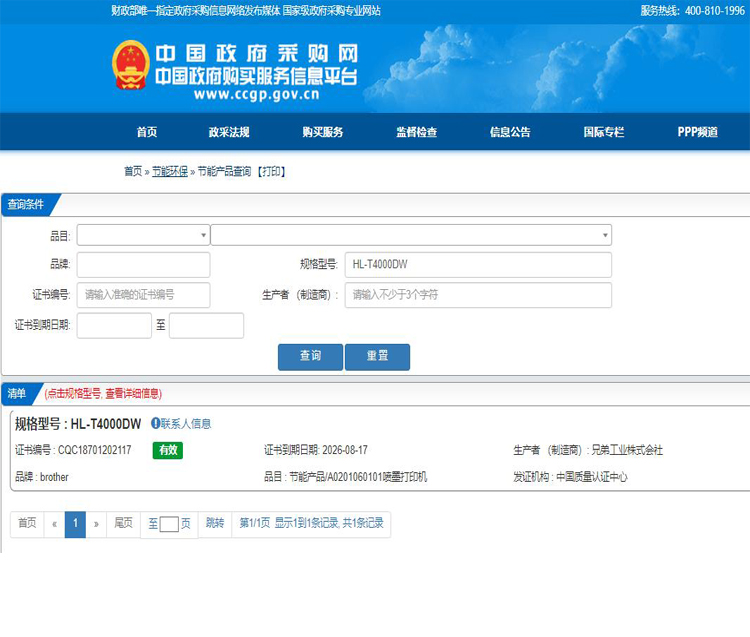Click the 证书到期日期 start date field
The height and width of the screenshot is (637, 750).
(114, 325)
